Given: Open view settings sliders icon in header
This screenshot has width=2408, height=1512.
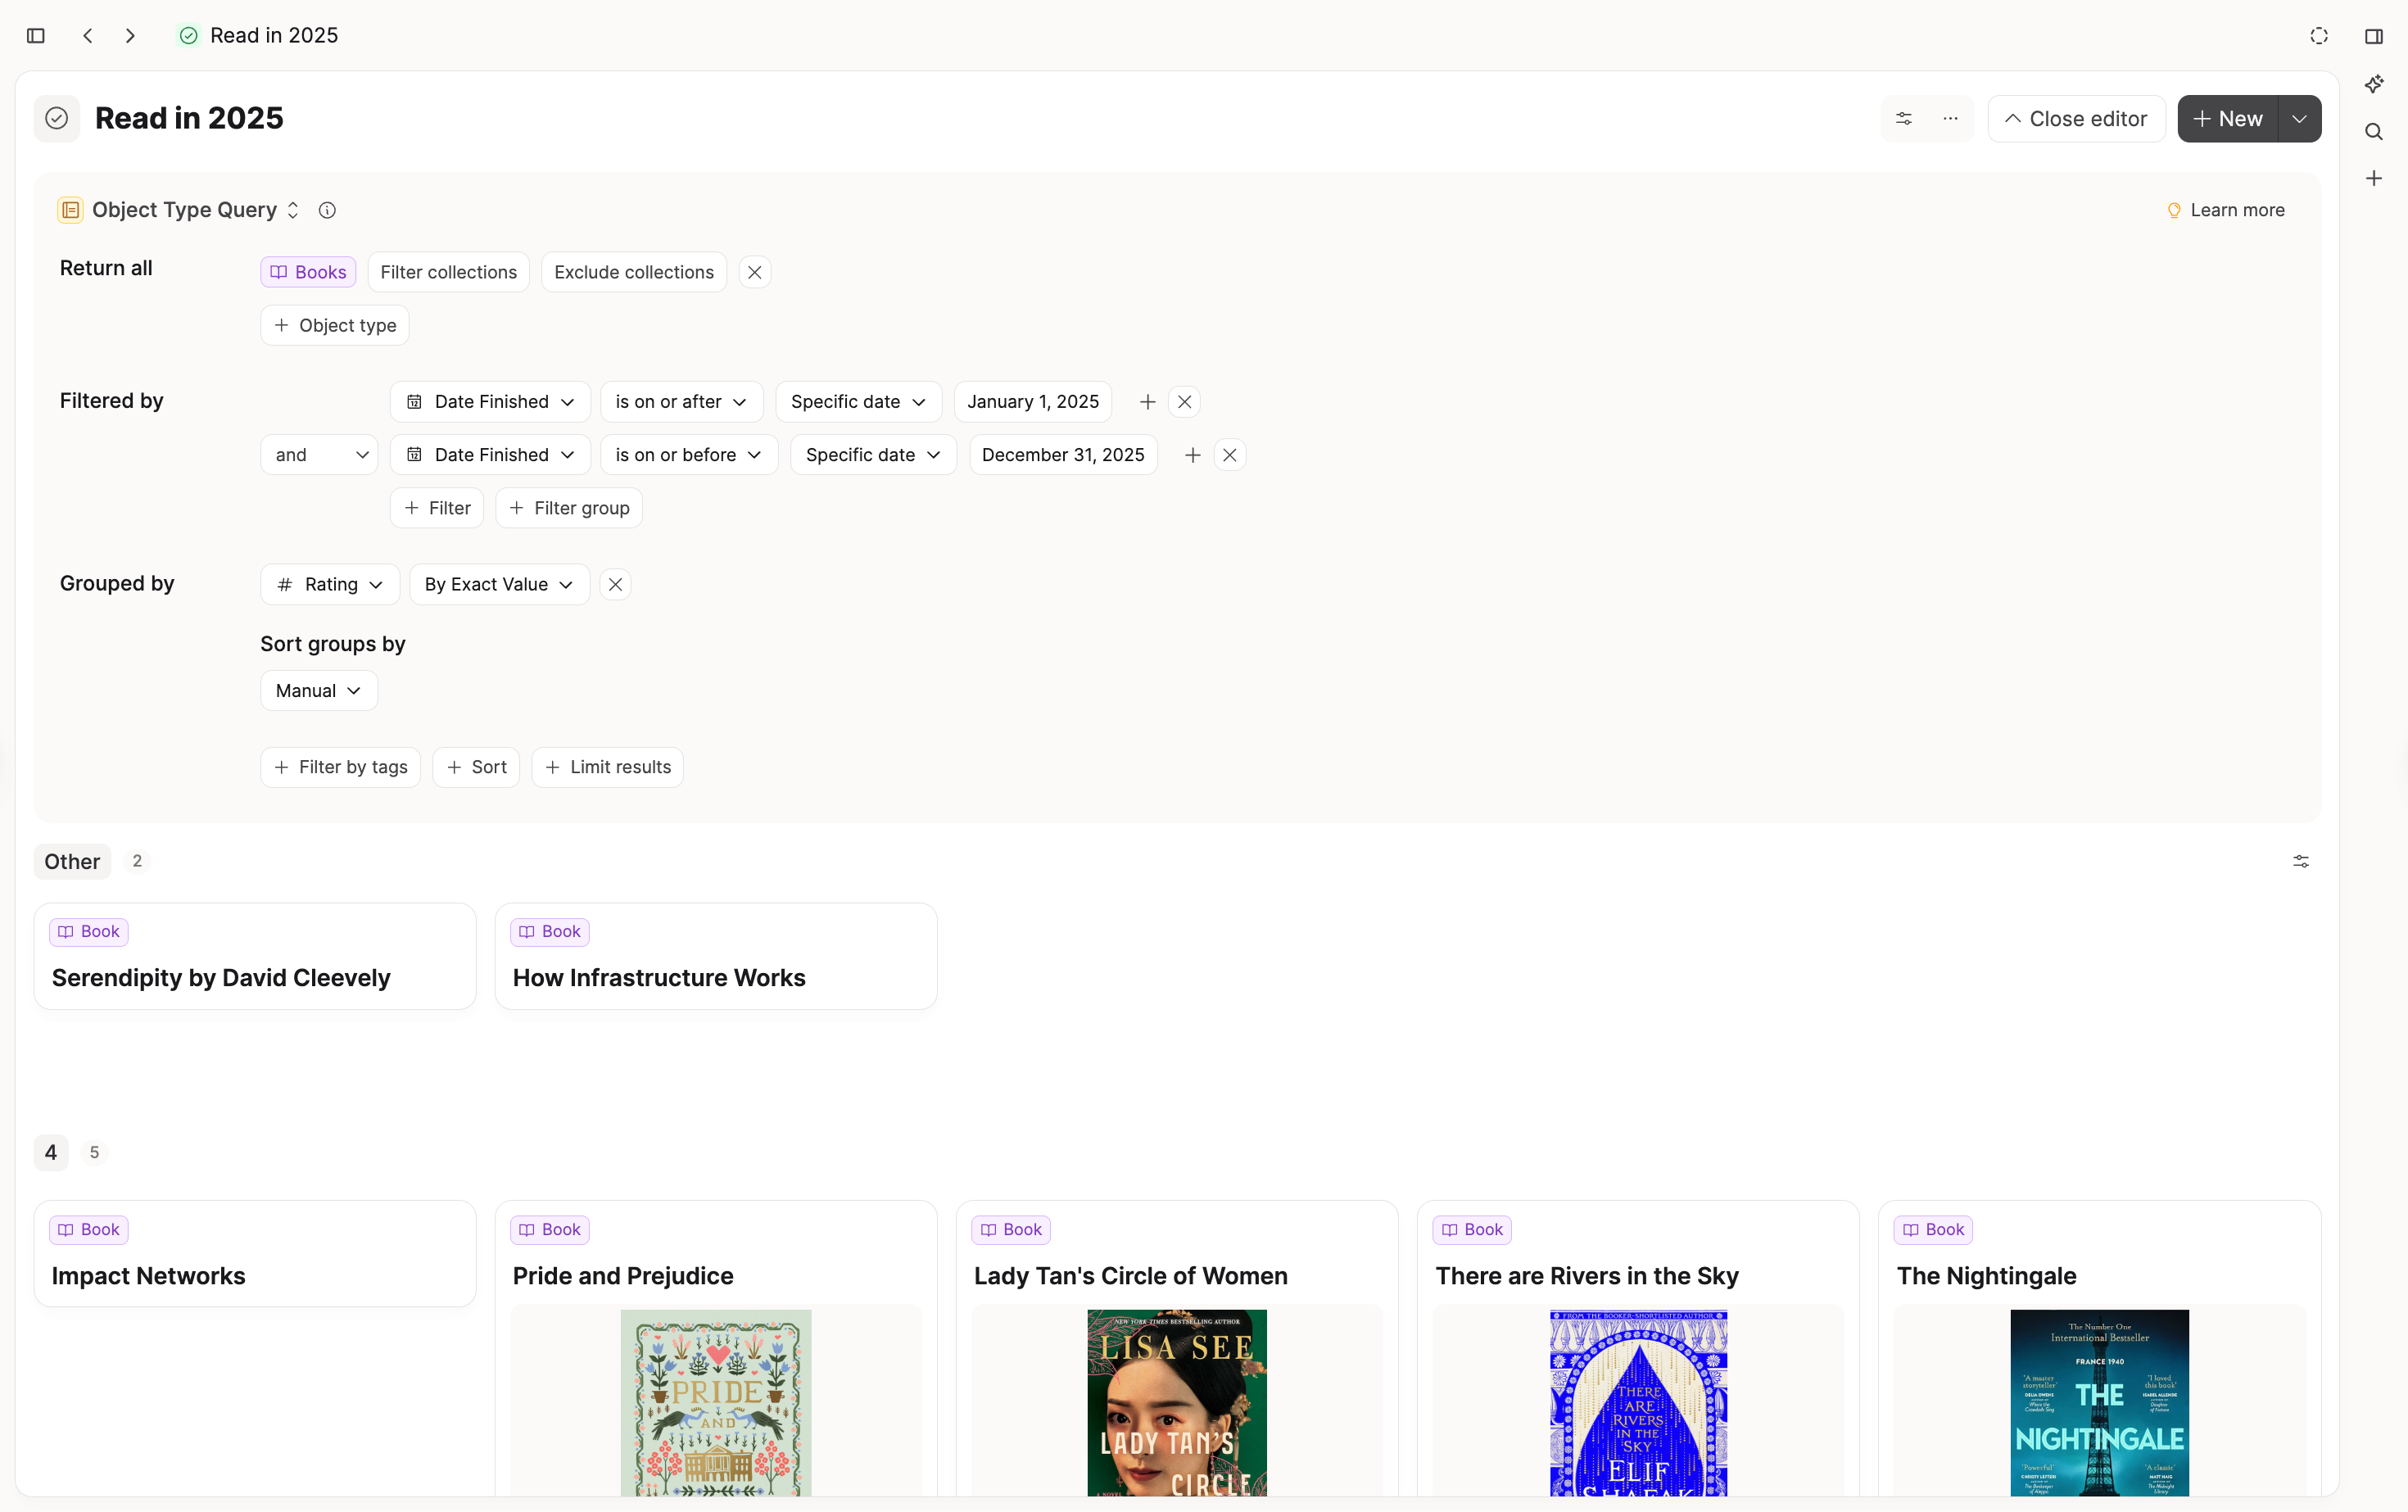Looking at the screenshot, I should click(1904, 118).
